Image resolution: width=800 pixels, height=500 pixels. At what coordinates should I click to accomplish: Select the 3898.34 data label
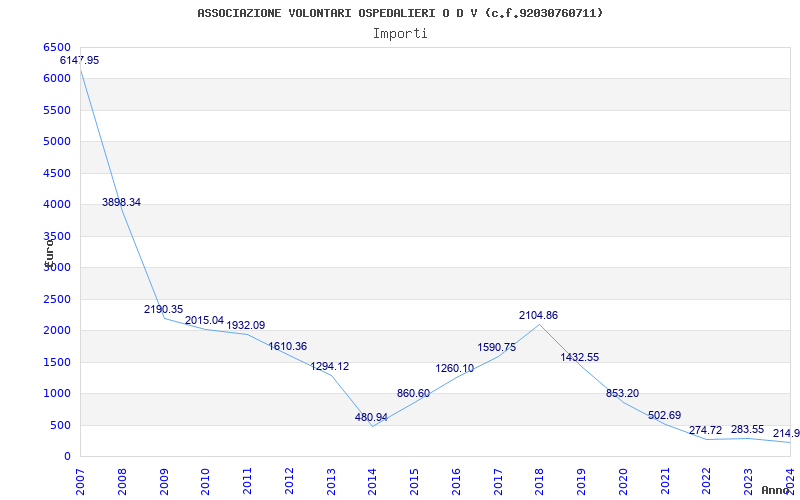(121, 202)
